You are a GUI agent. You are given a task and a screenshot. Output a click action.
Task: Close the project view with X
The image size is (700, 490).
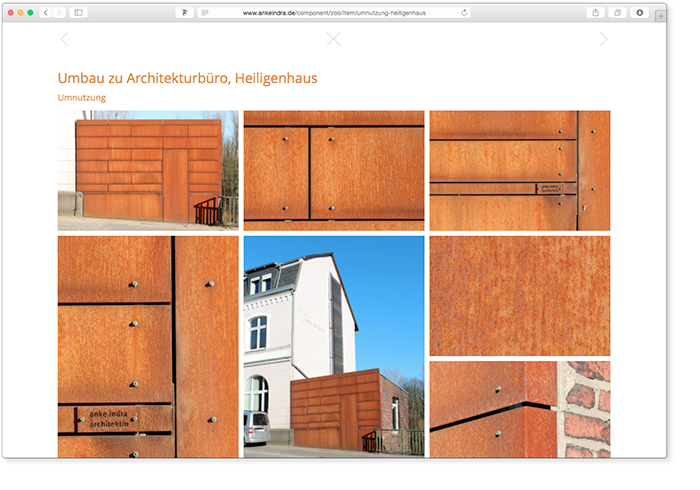333,39
